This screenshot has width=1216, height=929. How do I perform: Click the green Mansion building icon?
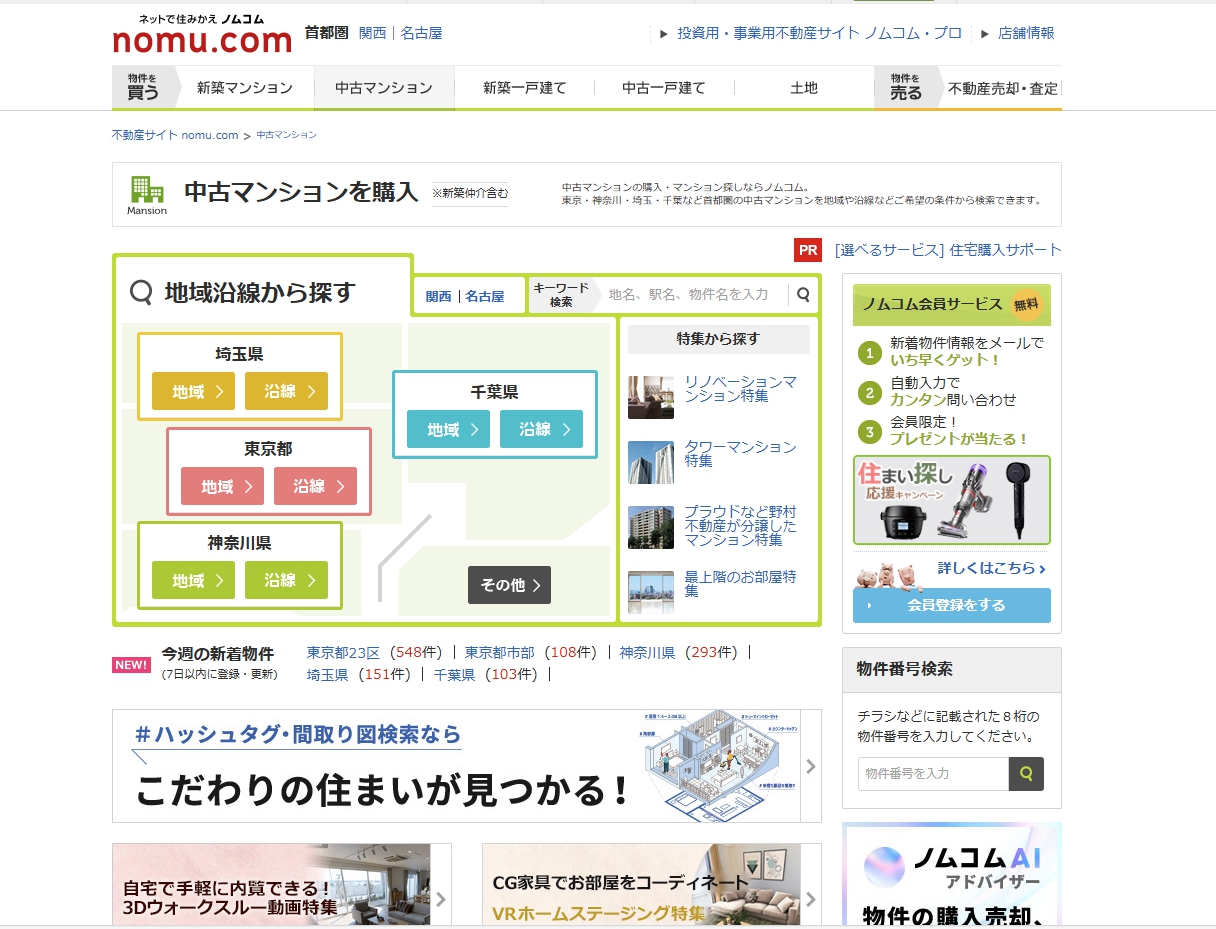[147, 195]
